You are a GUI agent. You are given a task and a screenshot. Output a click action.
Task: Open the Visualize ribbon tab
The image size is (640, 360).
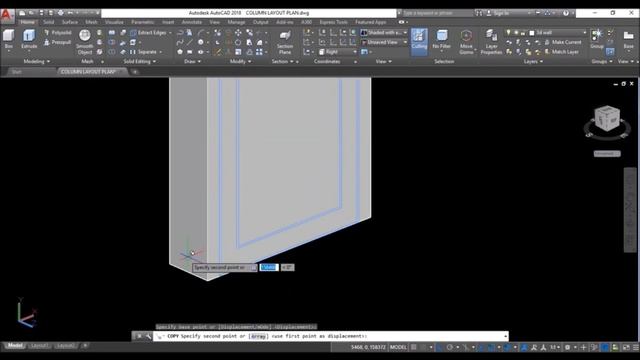tap(114, 22)
